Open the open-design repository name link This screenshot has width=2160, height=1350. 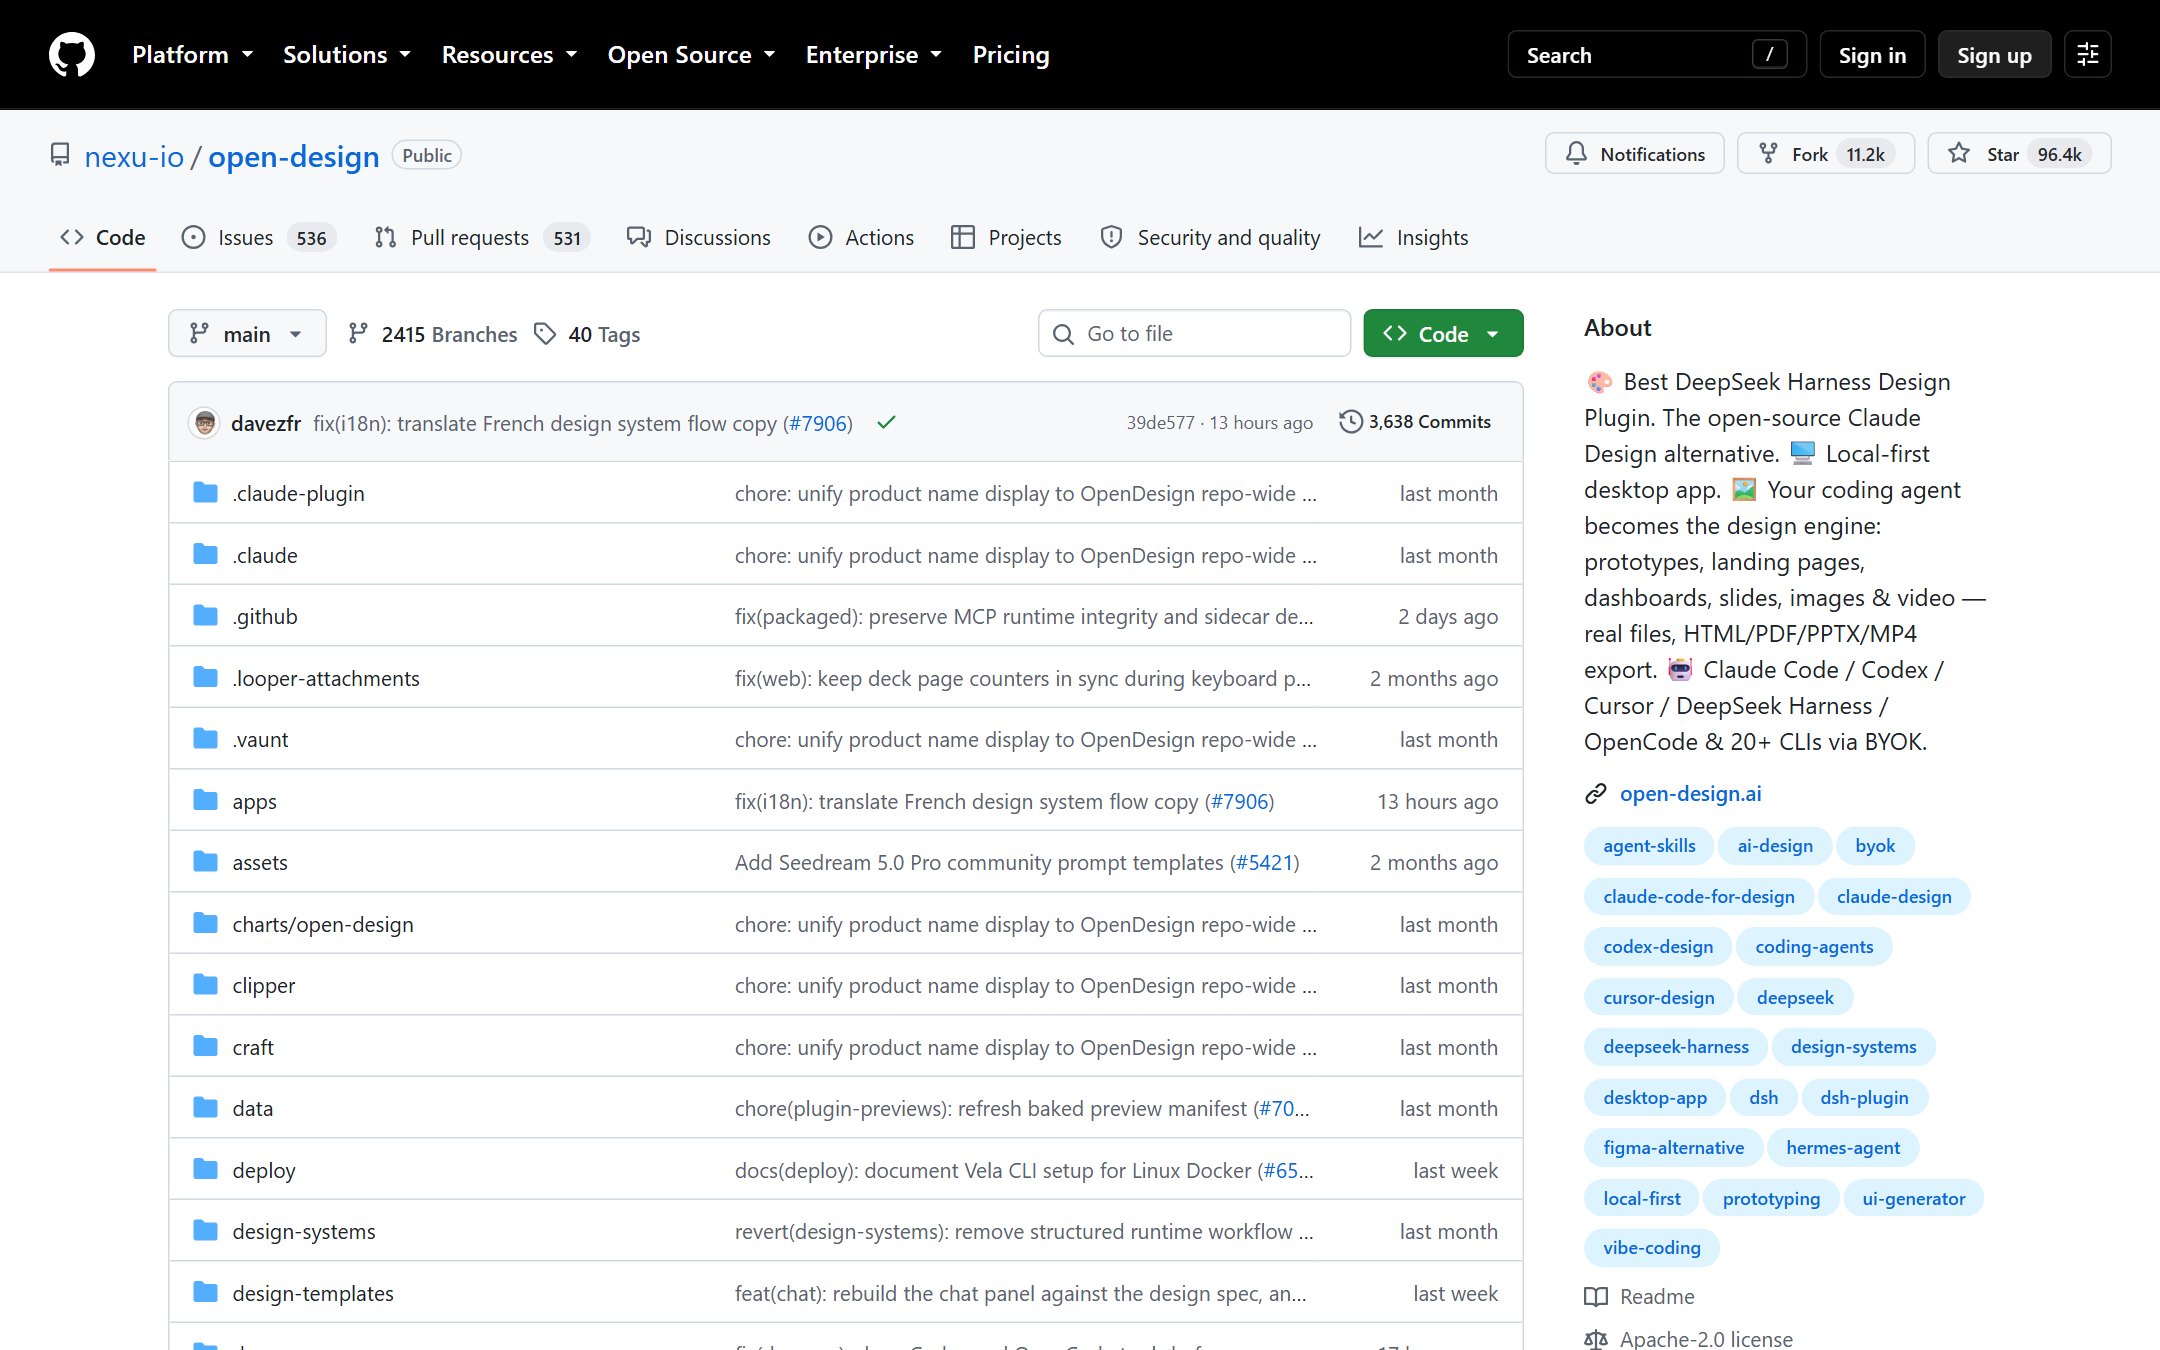coord(293,156)
